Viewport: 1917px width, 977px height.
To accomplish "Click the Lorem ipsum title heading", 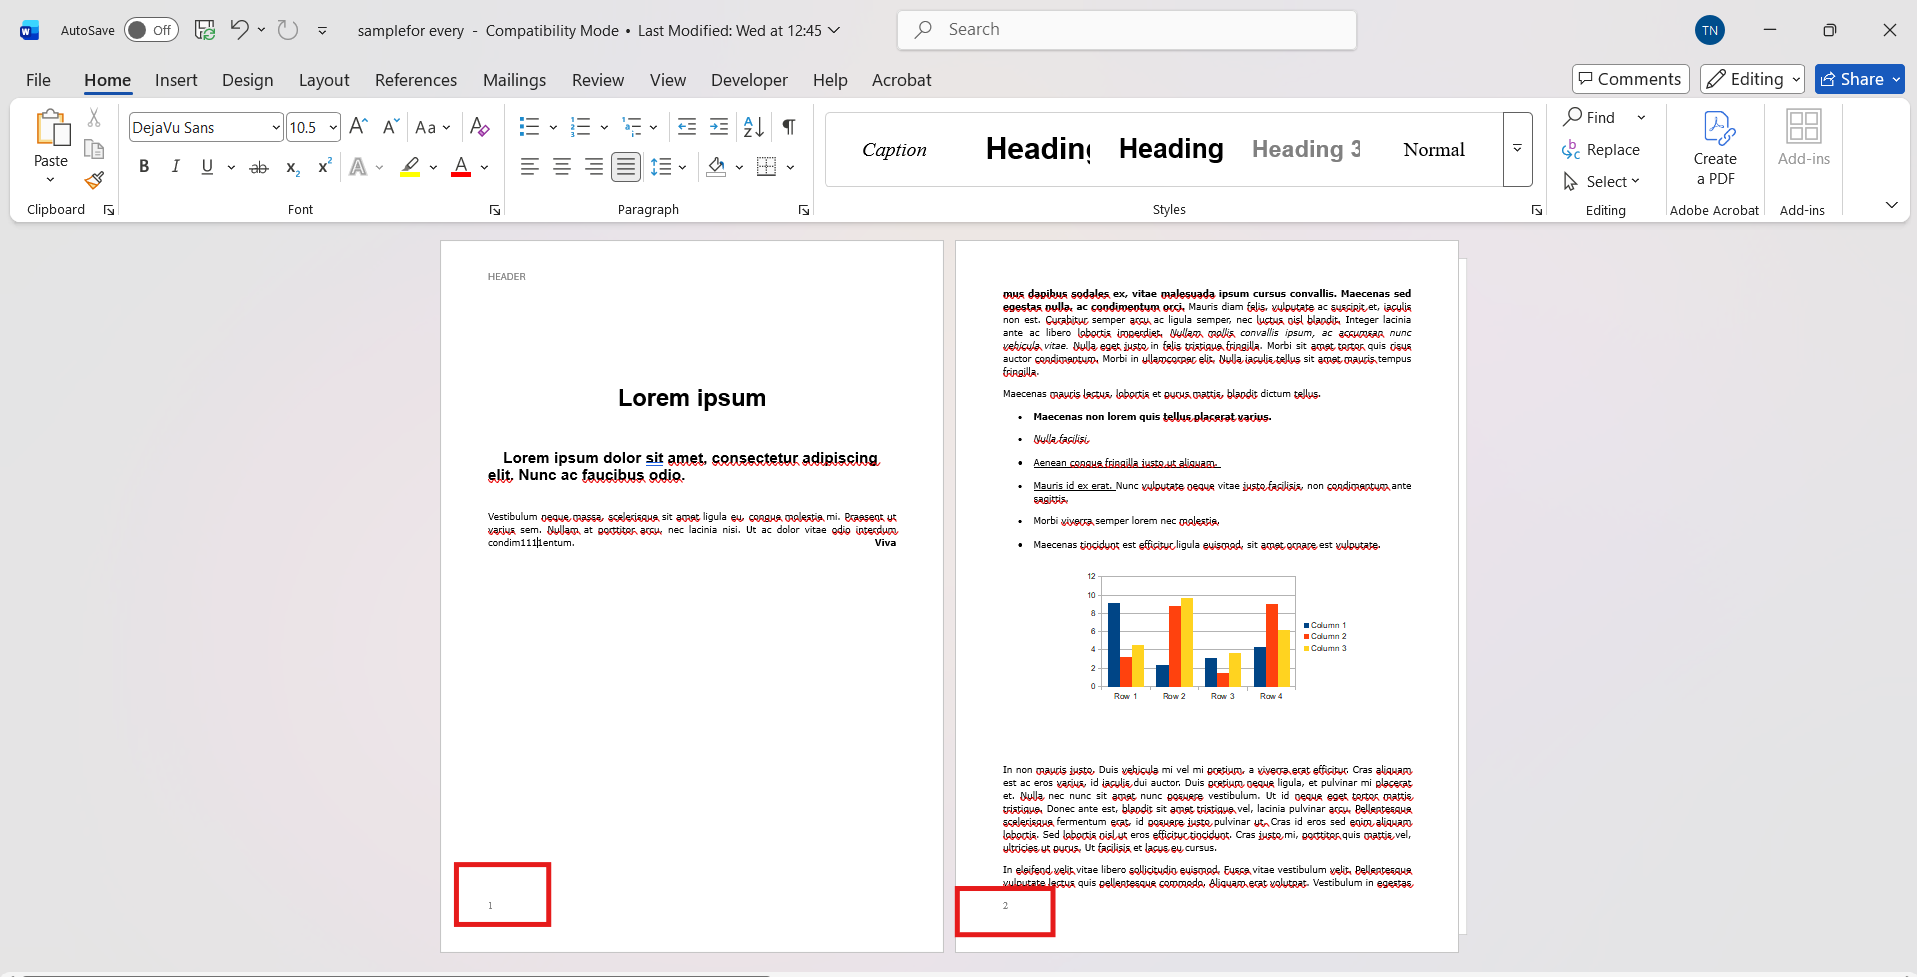I will [692, 398].
